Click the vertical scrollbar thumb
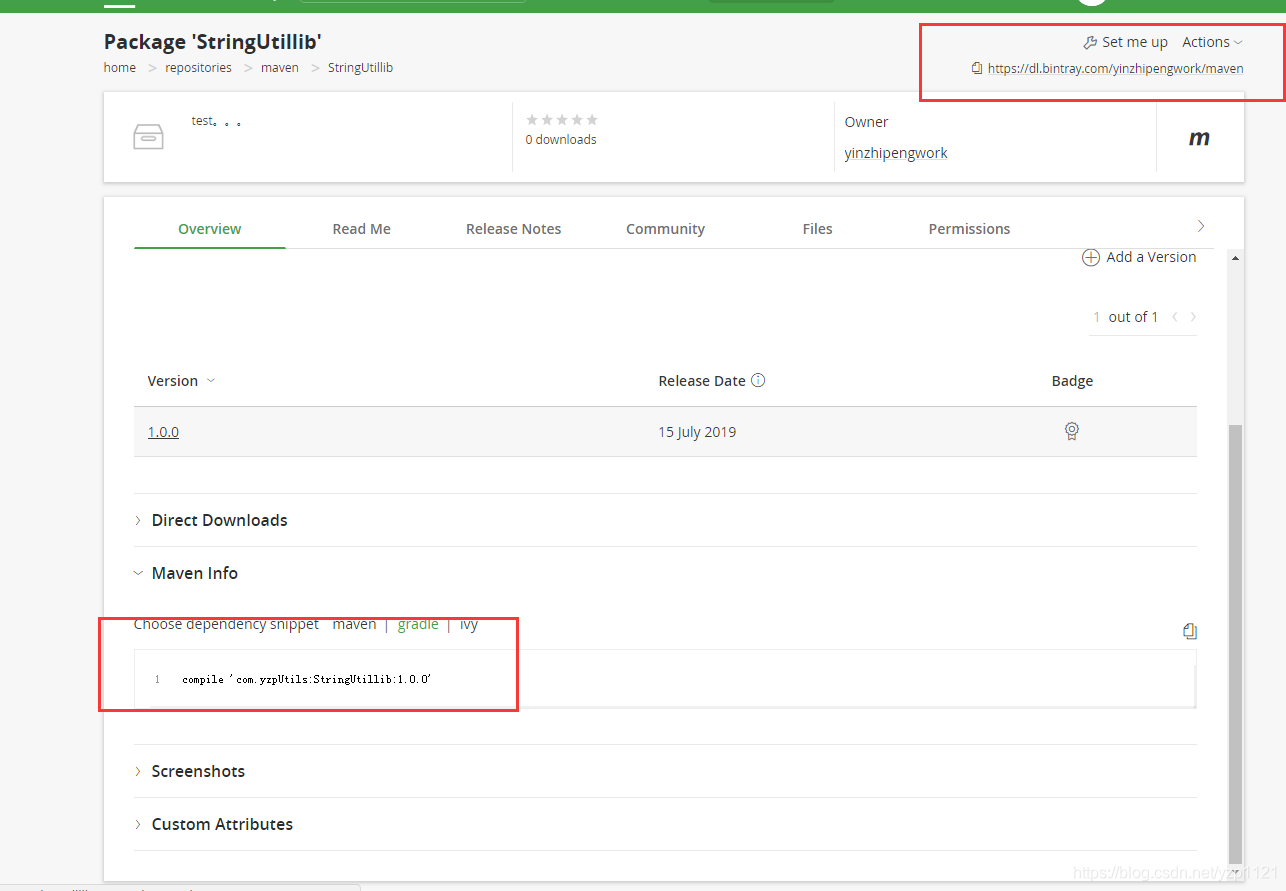This screenshot has height=891, width=1286. click(x=1235, y=642)
